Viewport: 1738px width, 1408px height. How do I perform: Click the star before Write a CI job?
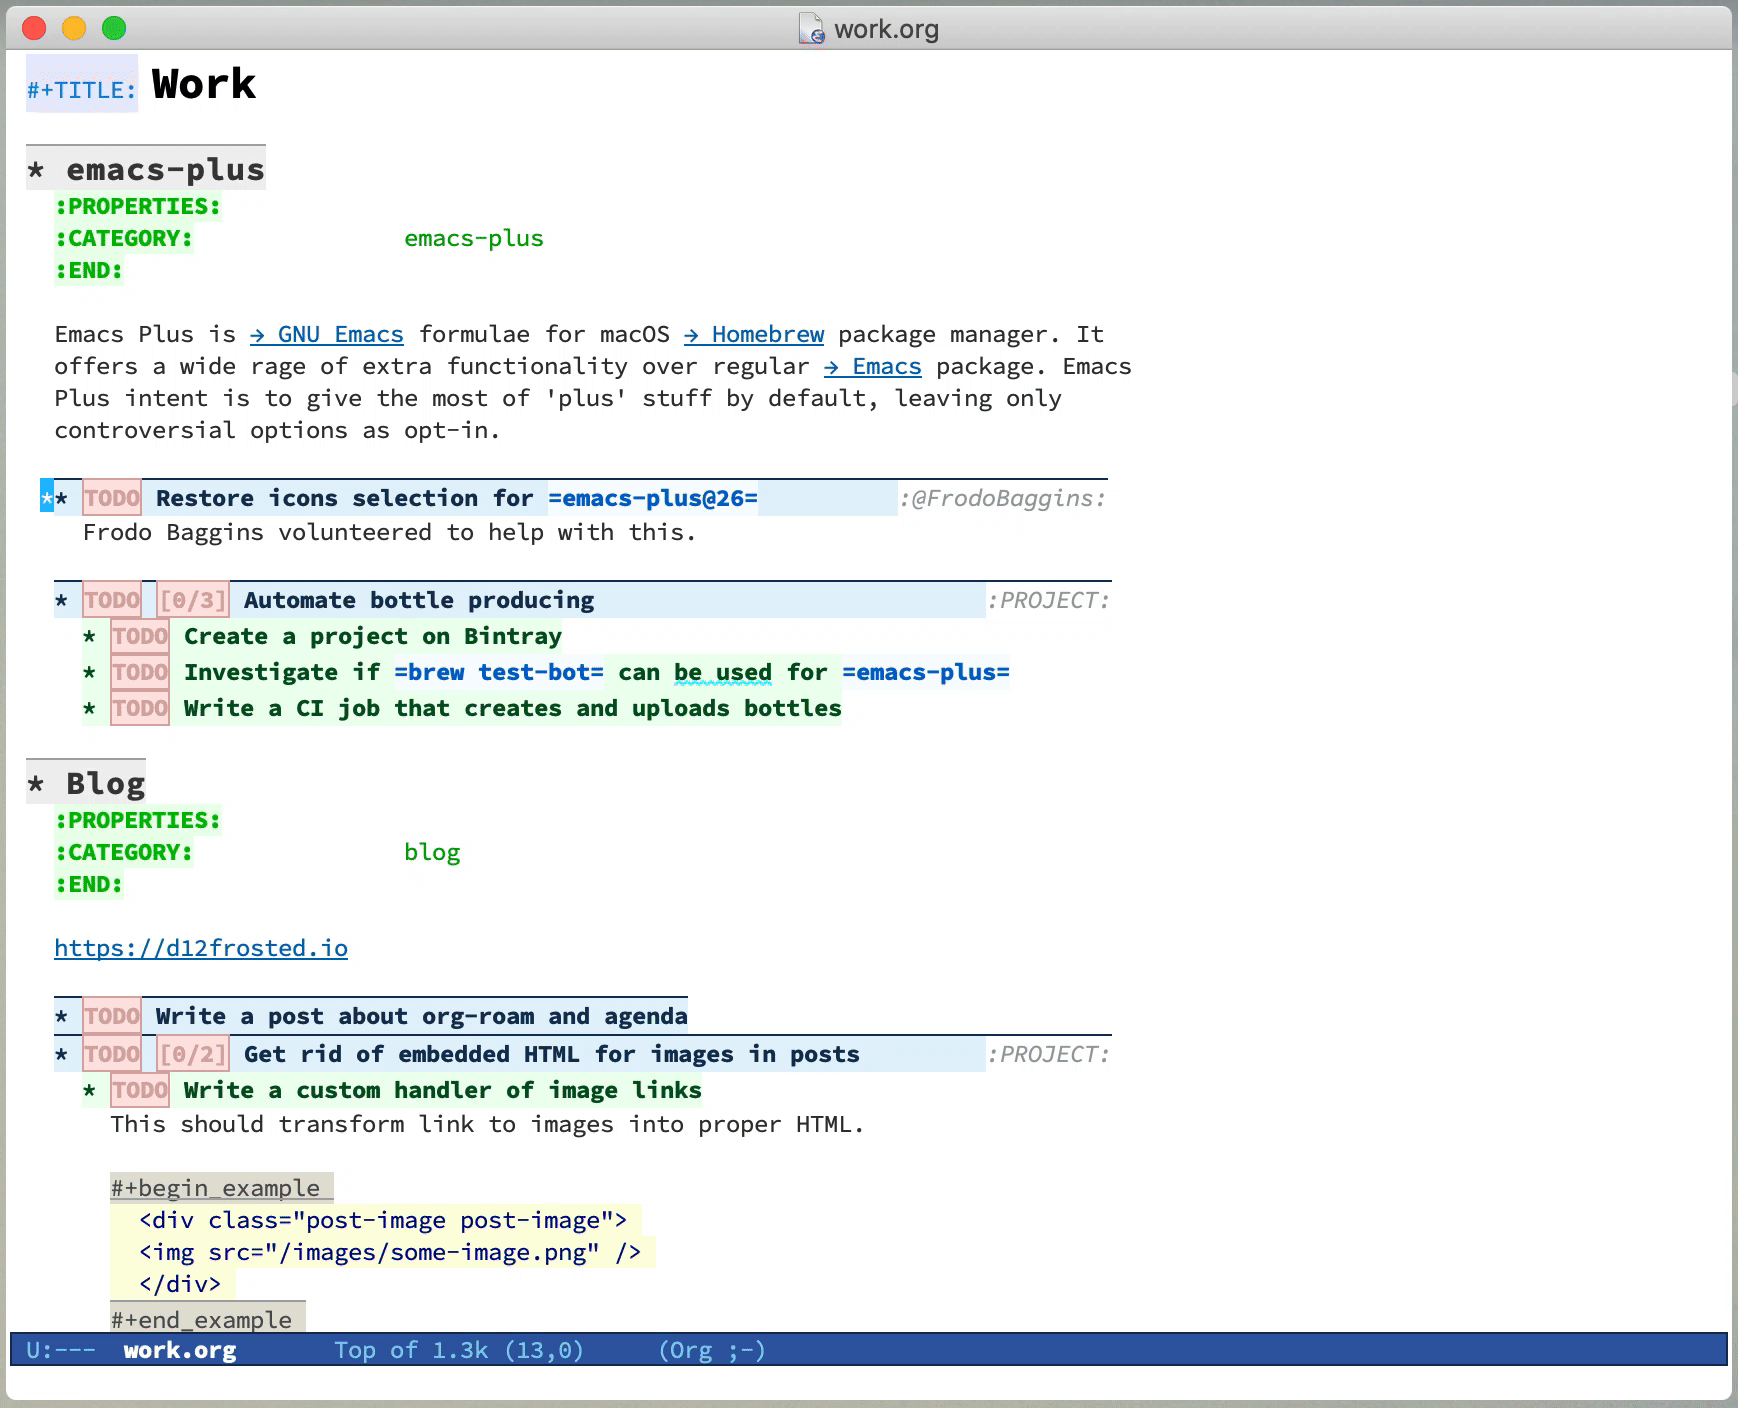[x=90, y=709]
